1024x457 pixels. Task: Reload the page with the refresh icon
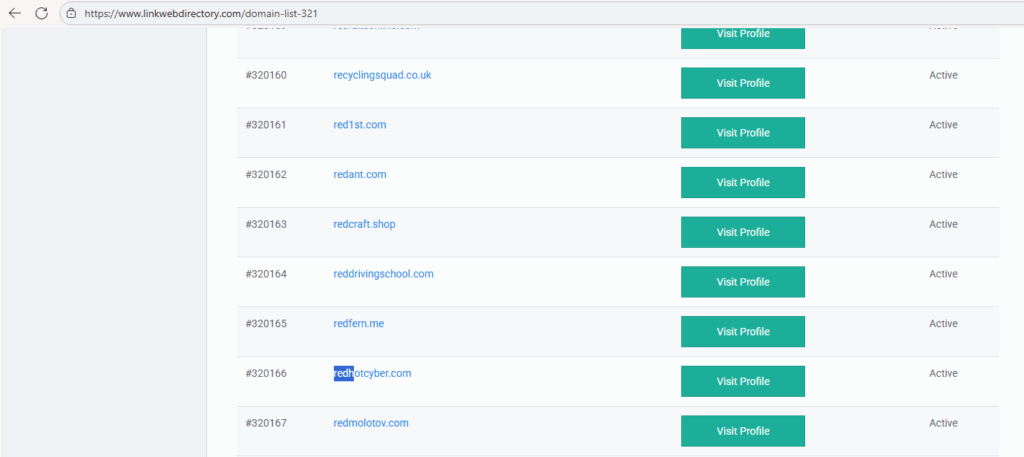(x=41, y=13)
